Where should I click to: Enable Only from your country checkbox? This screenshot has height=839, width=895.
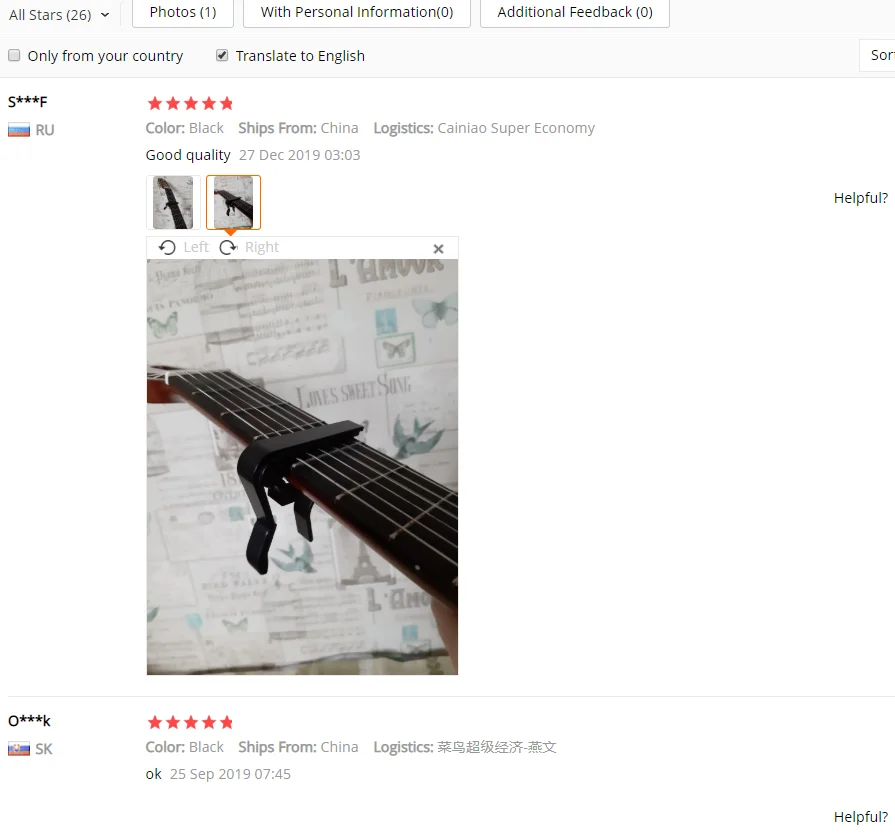click(14, 55)
